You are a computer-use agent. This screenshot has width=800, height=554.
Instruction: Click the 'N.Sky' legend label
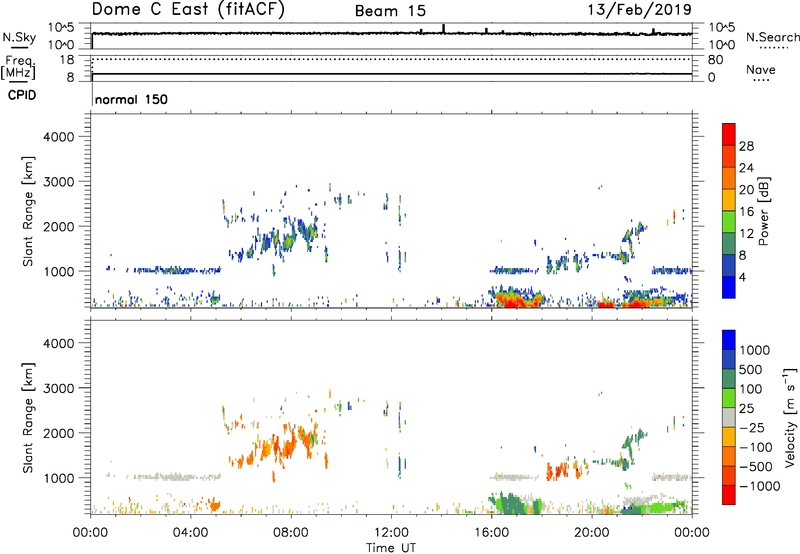(19, 37)
